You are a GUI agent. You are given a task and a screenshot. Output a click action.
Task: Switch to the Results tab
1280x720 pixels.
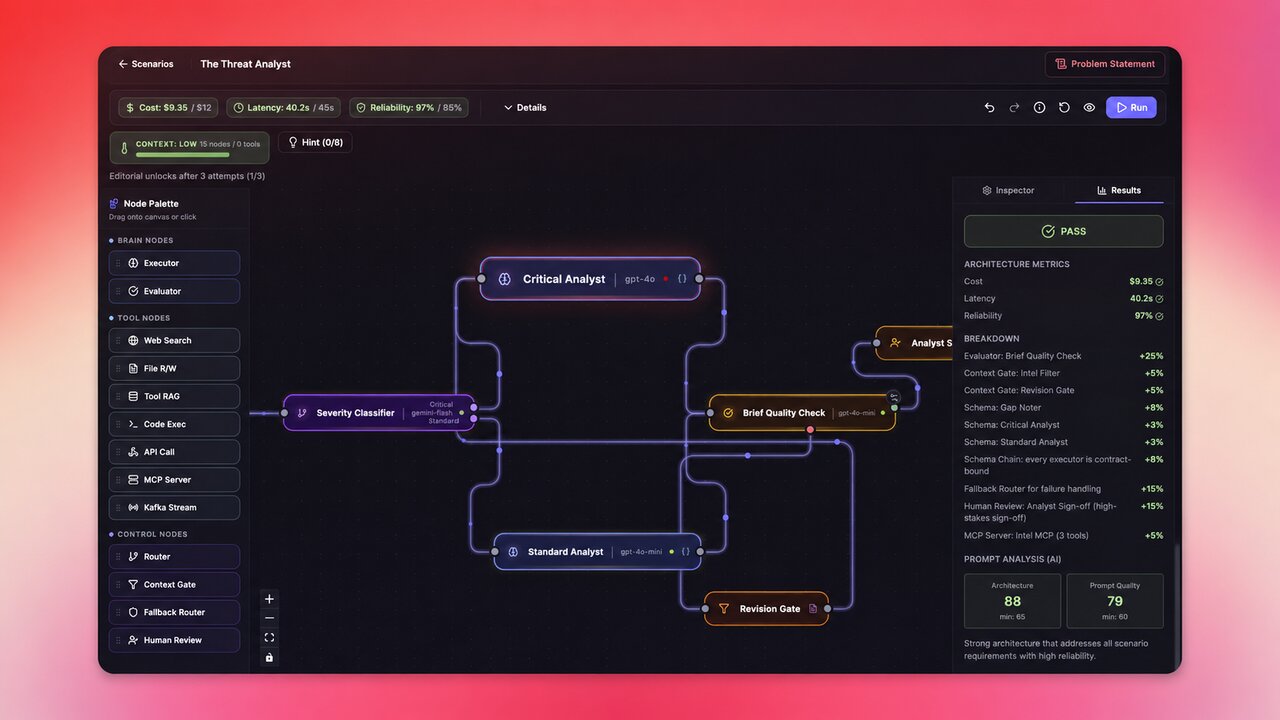[1118, 190]
